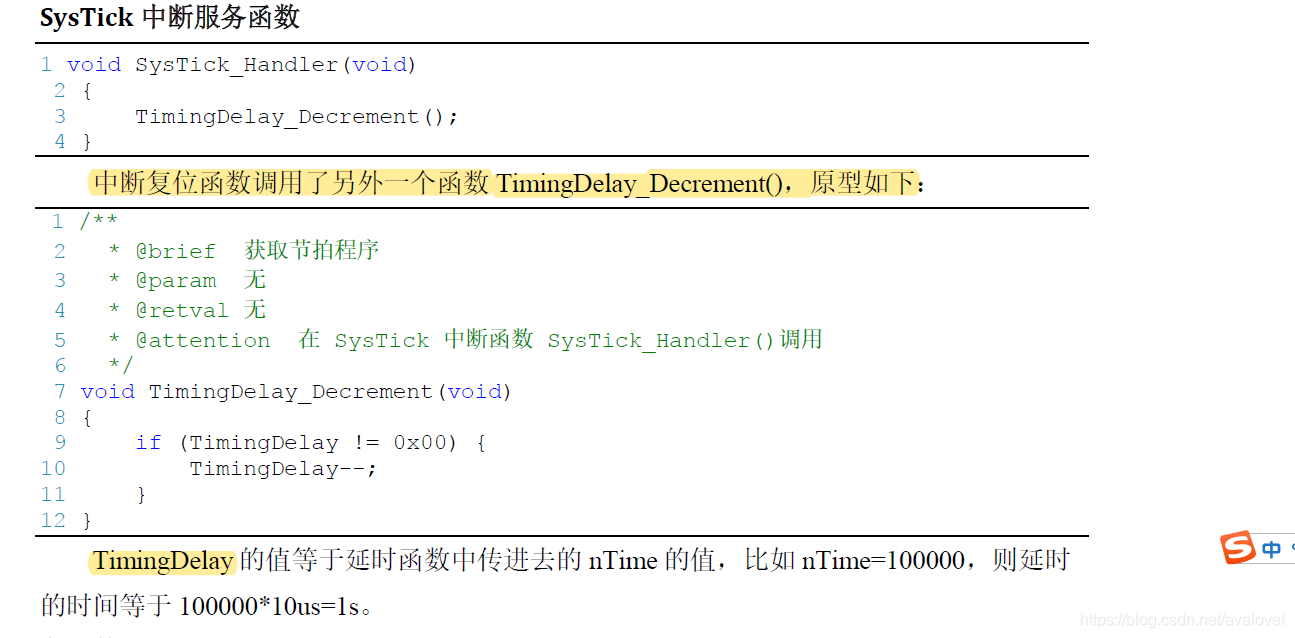Click the heading "SysTick 中断服务函数"

coord(170,18)
